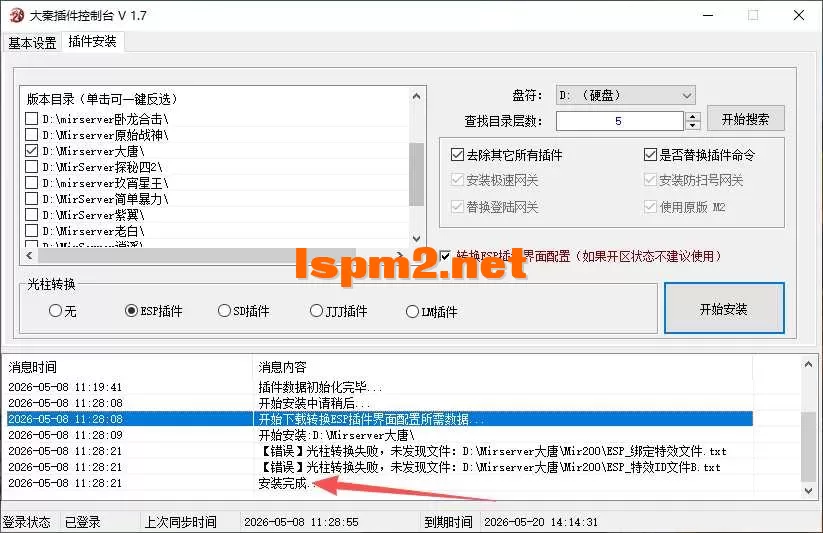Screen dimensions: 823x533
Task: Uncheck the D:\Mirserver大唐\ directory checkbox
Action: click(x=31, y=151)
